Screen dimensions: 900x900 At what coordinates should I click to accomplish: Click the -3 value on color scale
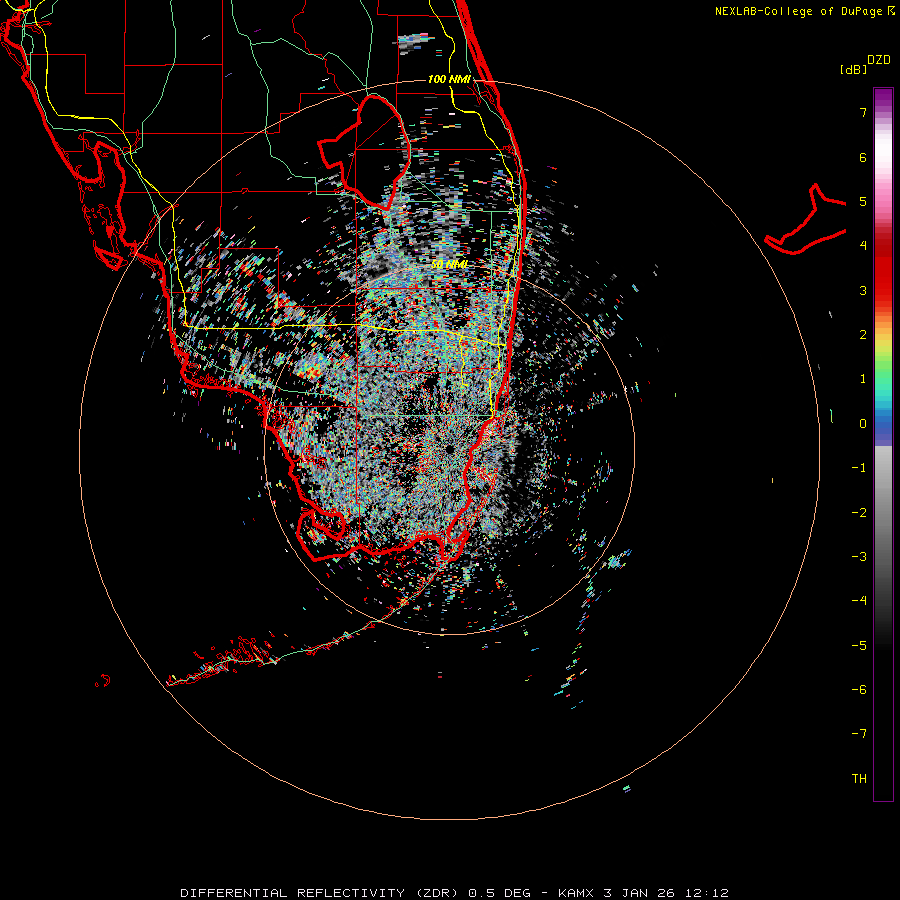pos(859,556)
